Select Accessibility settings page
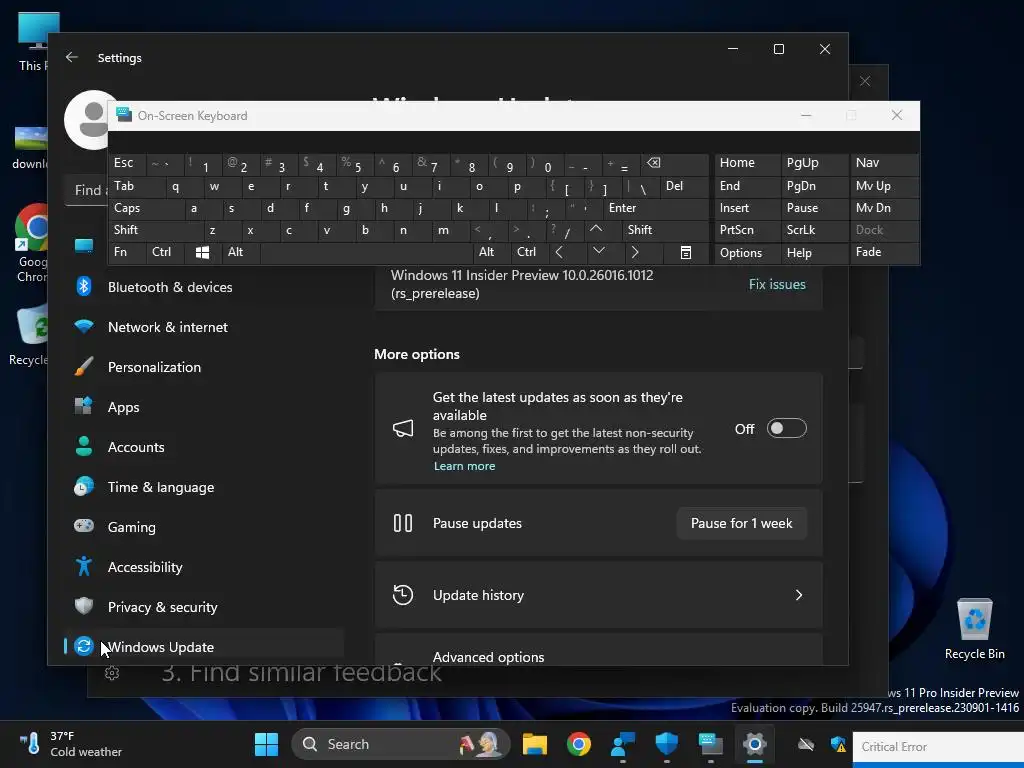The width and height of the screenshot is (1024, 768). (204, 567)
